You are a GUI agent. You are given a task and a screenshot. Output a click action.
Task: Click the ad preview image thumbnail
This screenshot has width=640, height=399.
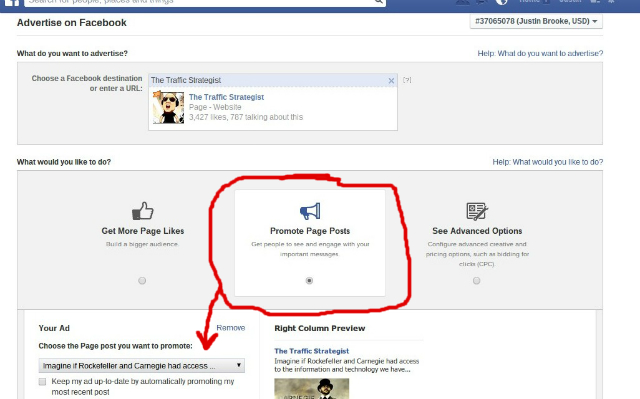coord(311,389)
